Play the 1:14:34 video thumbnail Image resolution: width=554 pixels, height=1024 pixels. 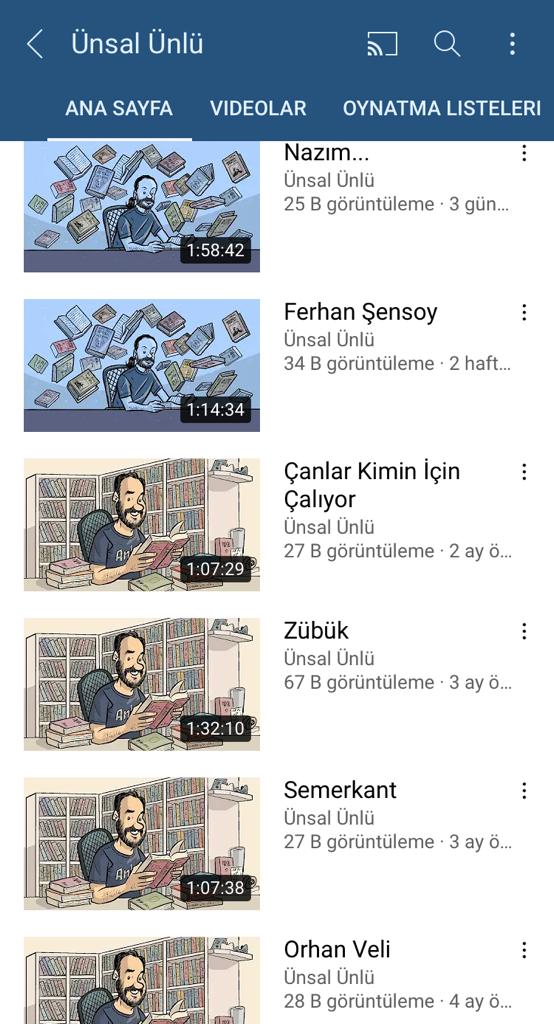point(142,366)
